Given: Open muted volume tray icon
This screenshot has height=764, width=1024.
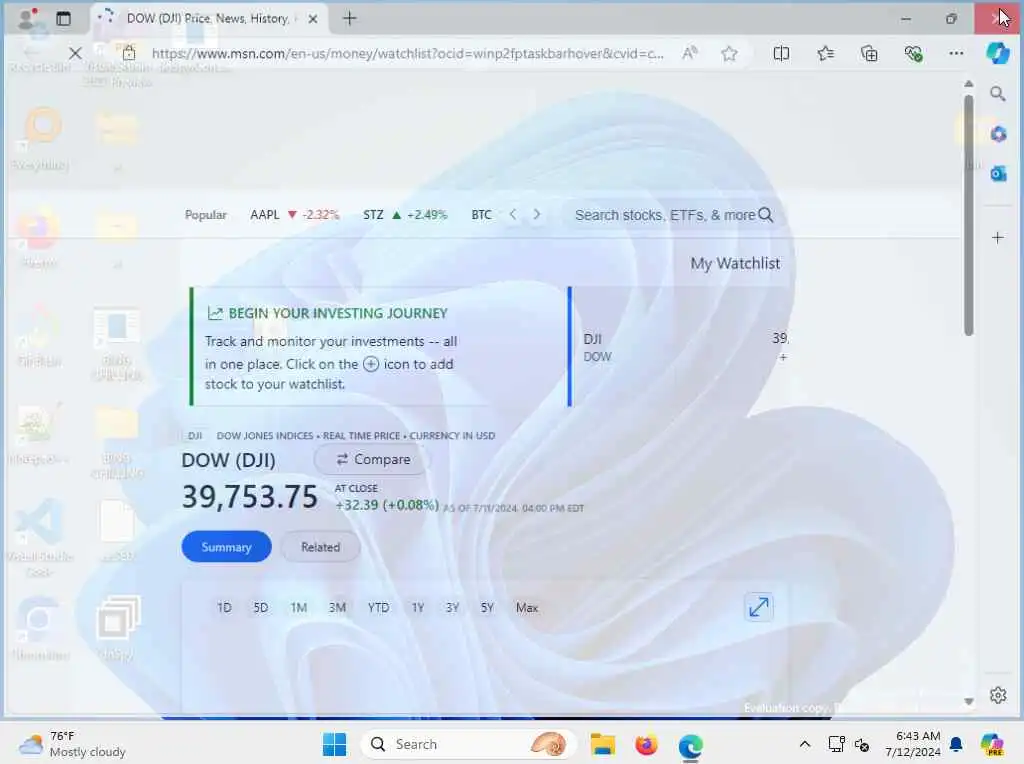Looking at the screenshot, I should (x=862, y=744).
